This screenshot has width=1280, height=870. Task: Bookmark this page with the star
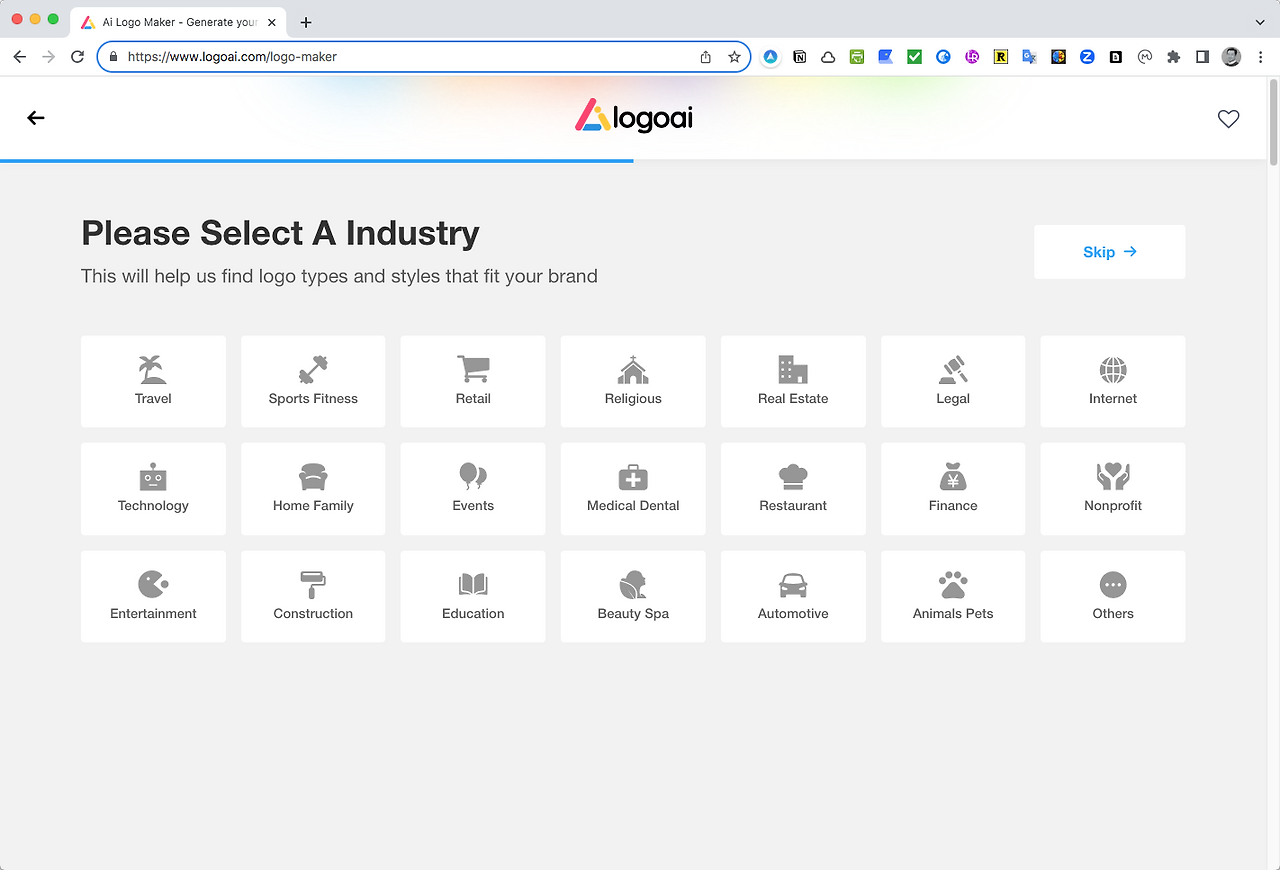click(734, 57)
